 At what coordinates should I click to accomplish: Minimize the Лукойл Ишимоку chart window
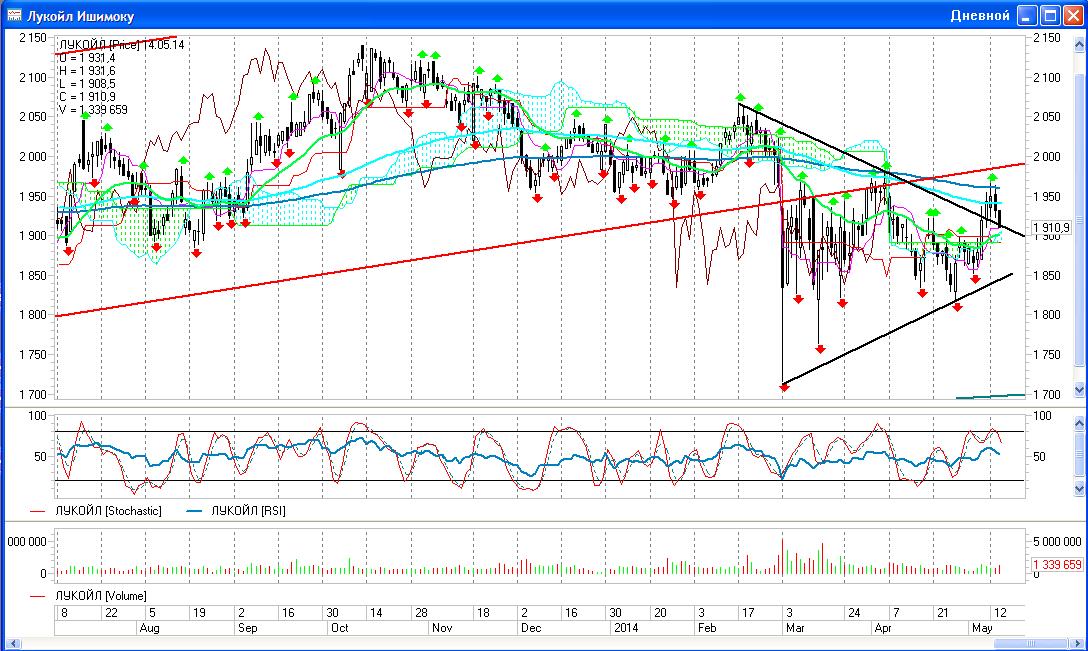[x=1028, y=15]
